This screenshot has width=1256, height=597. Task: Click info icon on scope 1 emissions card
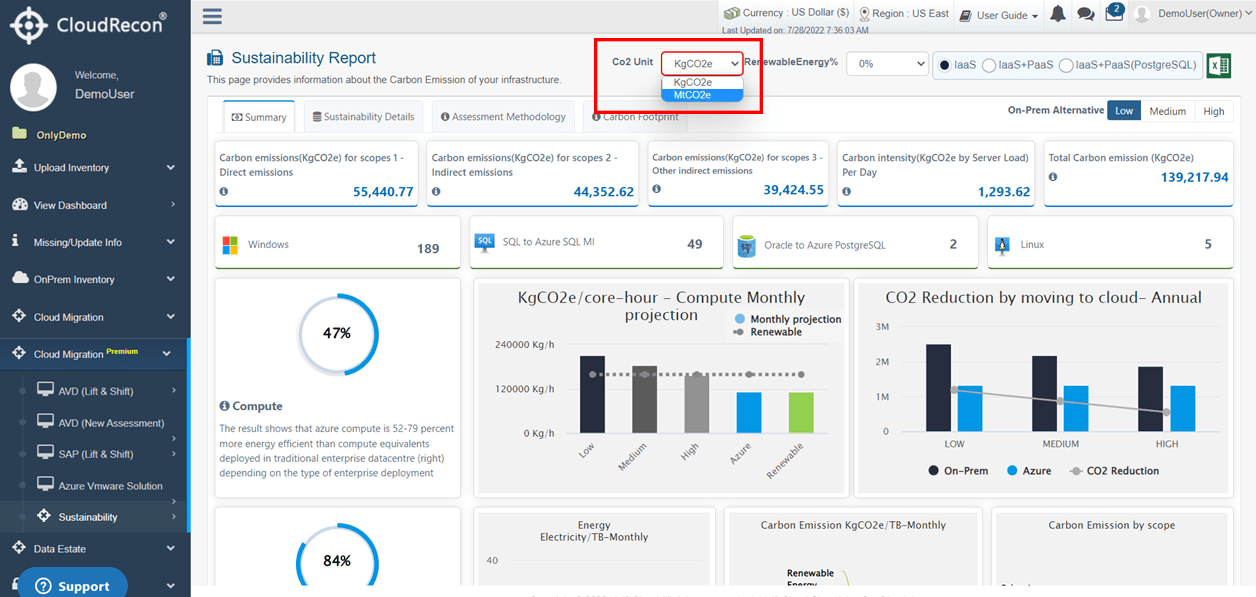224,191
